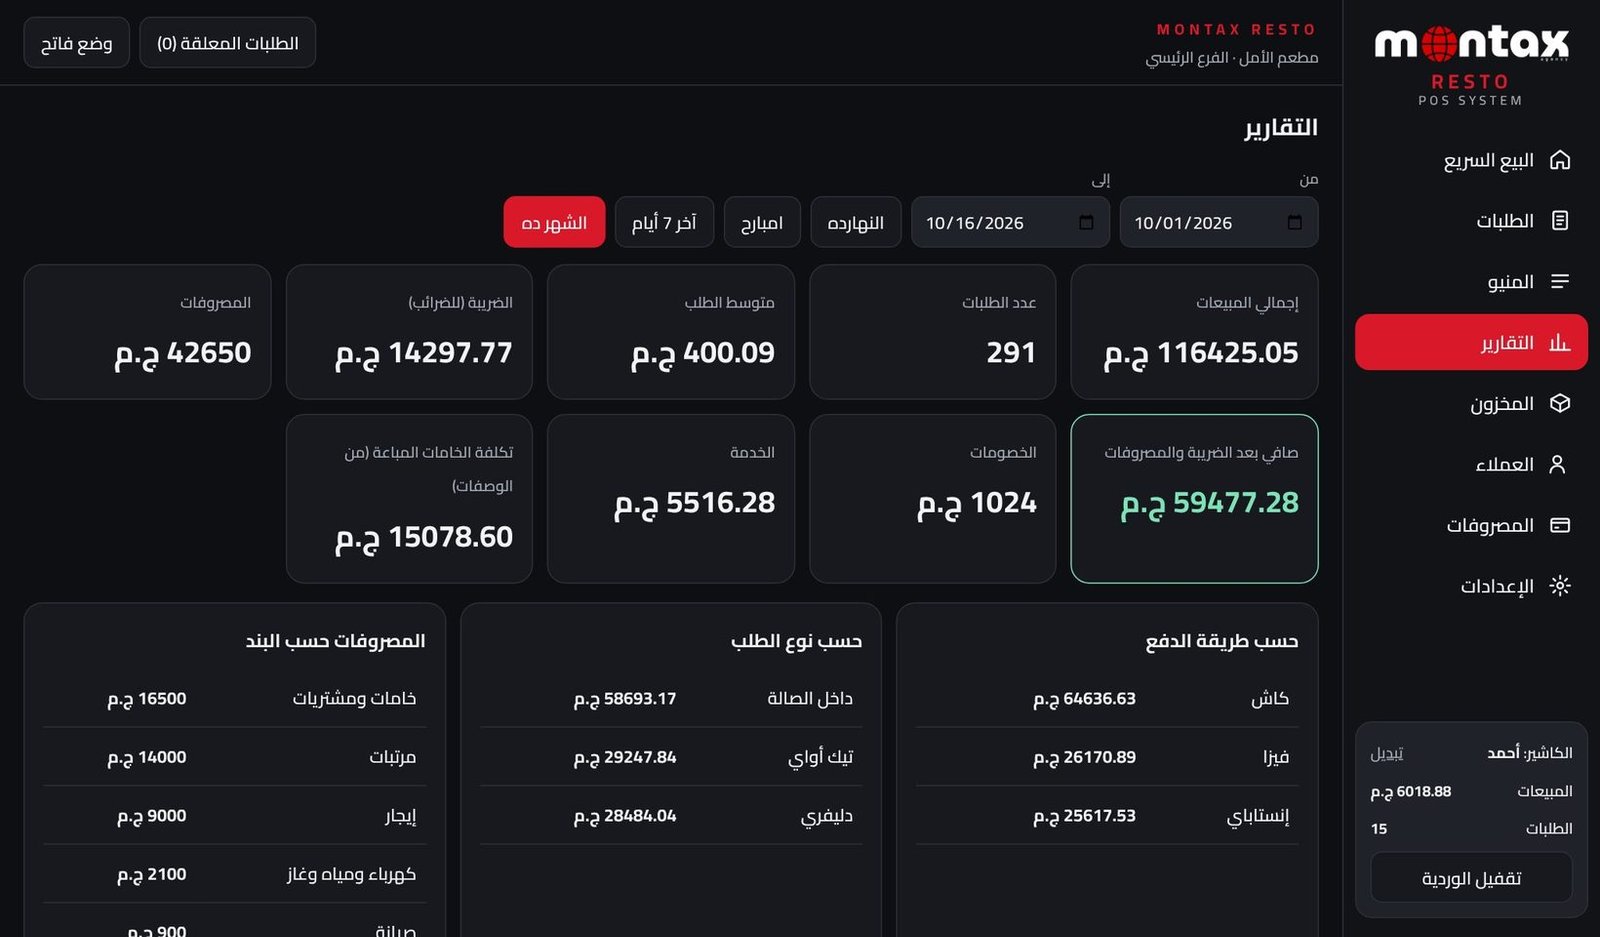Click the end date field 10/16/2026
1600x937 pixels.
1010,222
